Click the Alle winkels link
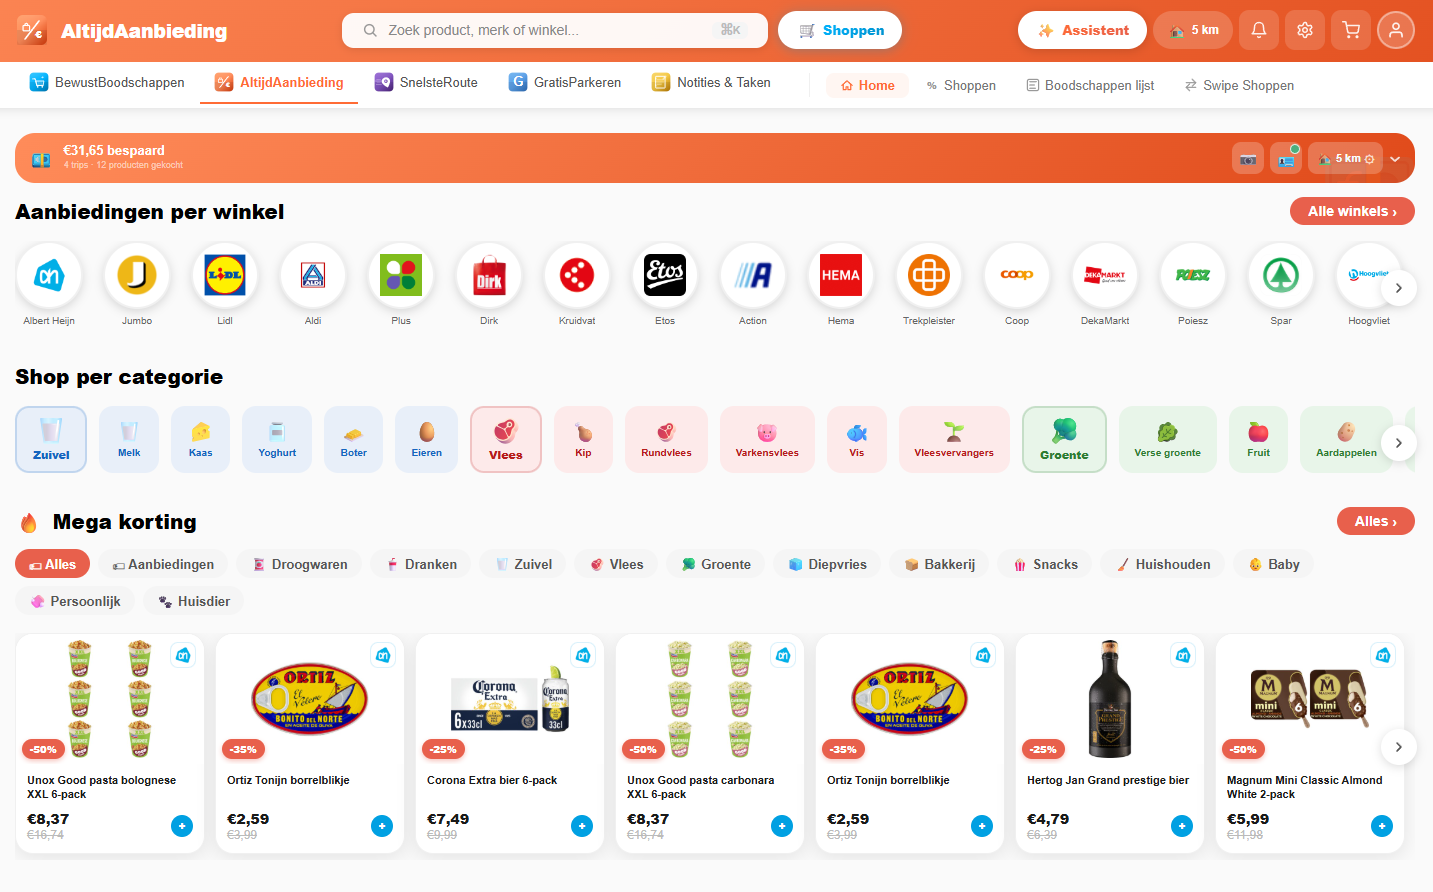Image resolution: width=1433 pixels, height=892 pixels. (1352, 211)
